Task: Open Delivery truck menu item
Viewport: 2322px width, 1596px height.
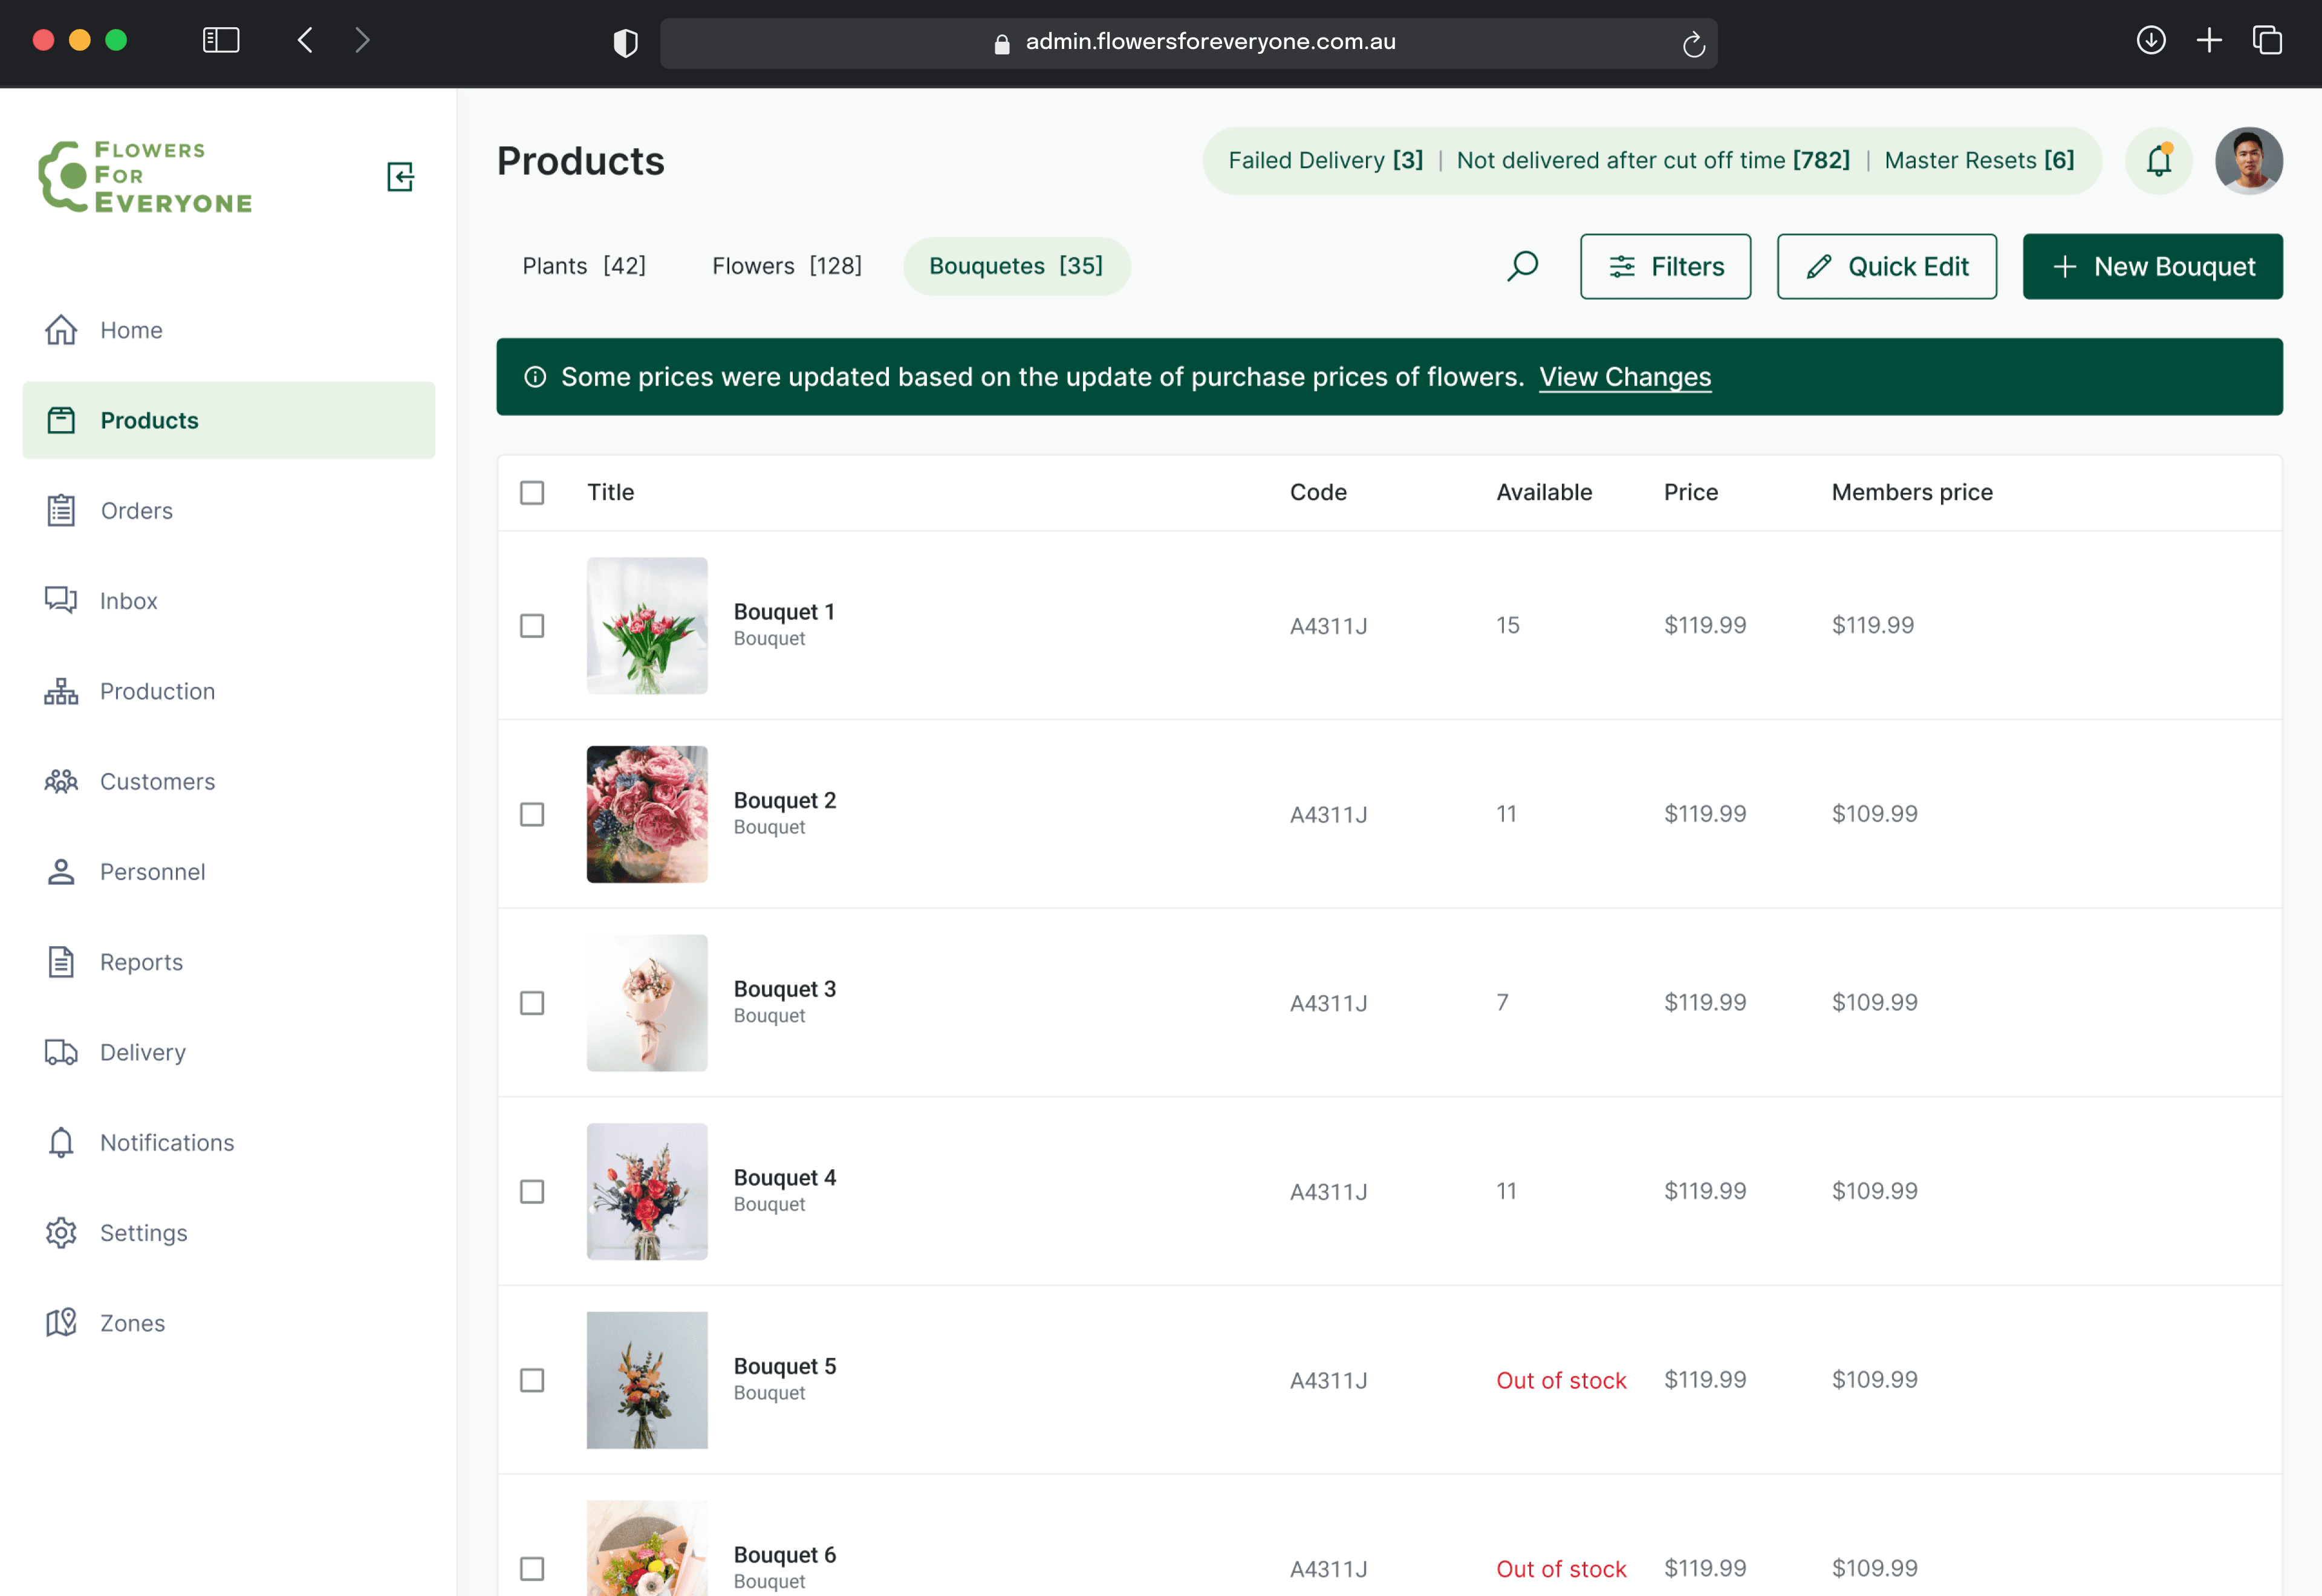Action: [142, 1052]
